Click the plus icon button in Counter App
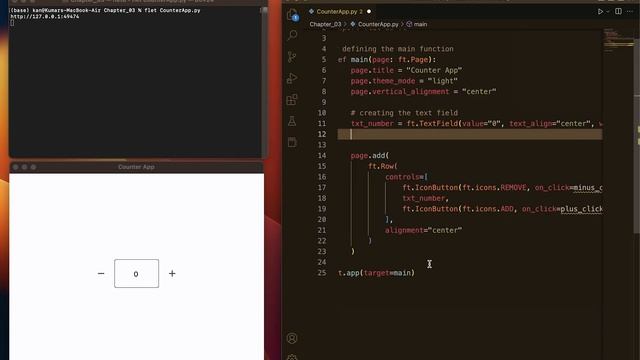 (x=172, y=273)
